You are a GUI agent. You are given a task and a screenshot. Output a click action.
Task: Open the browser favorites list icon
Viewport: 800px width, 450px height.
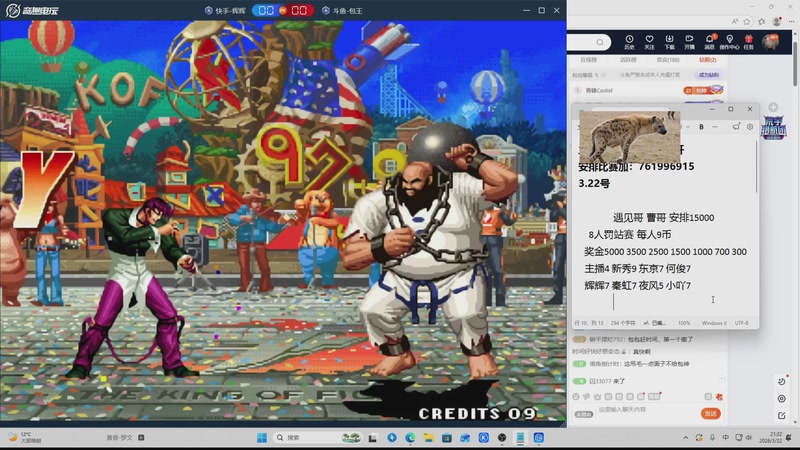tap(762, 21)
